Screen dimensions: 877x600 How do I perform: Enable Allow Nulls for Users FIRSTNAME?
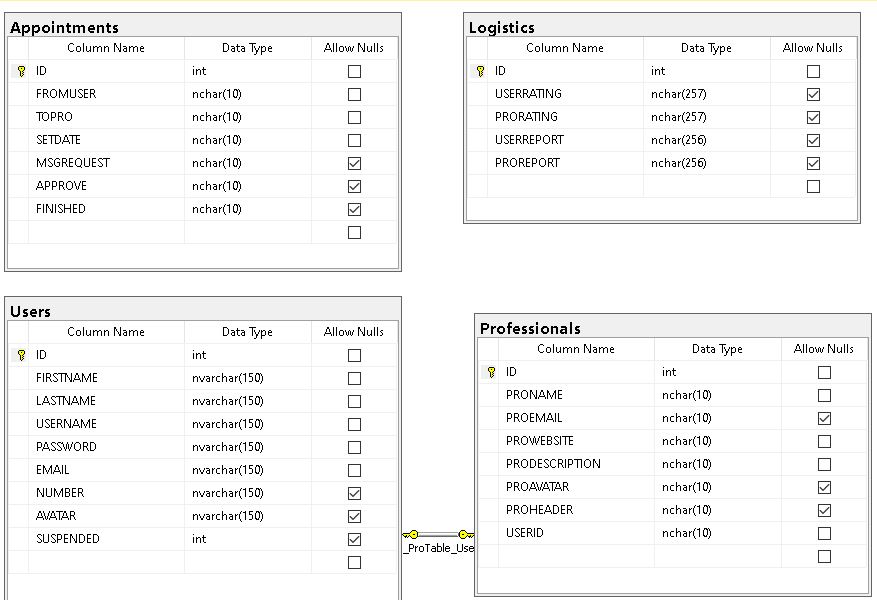pyautogui.click(x=354, y=379)
